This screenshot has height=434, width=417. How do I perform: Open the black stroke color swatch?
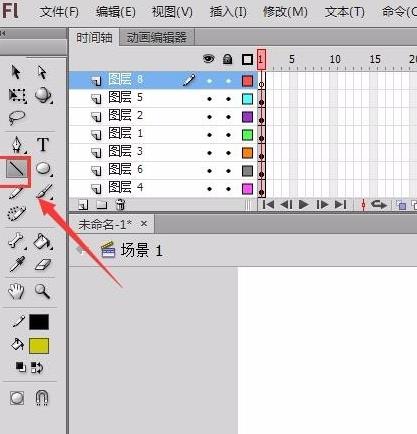pyautogui.click(x=39, y=322)
